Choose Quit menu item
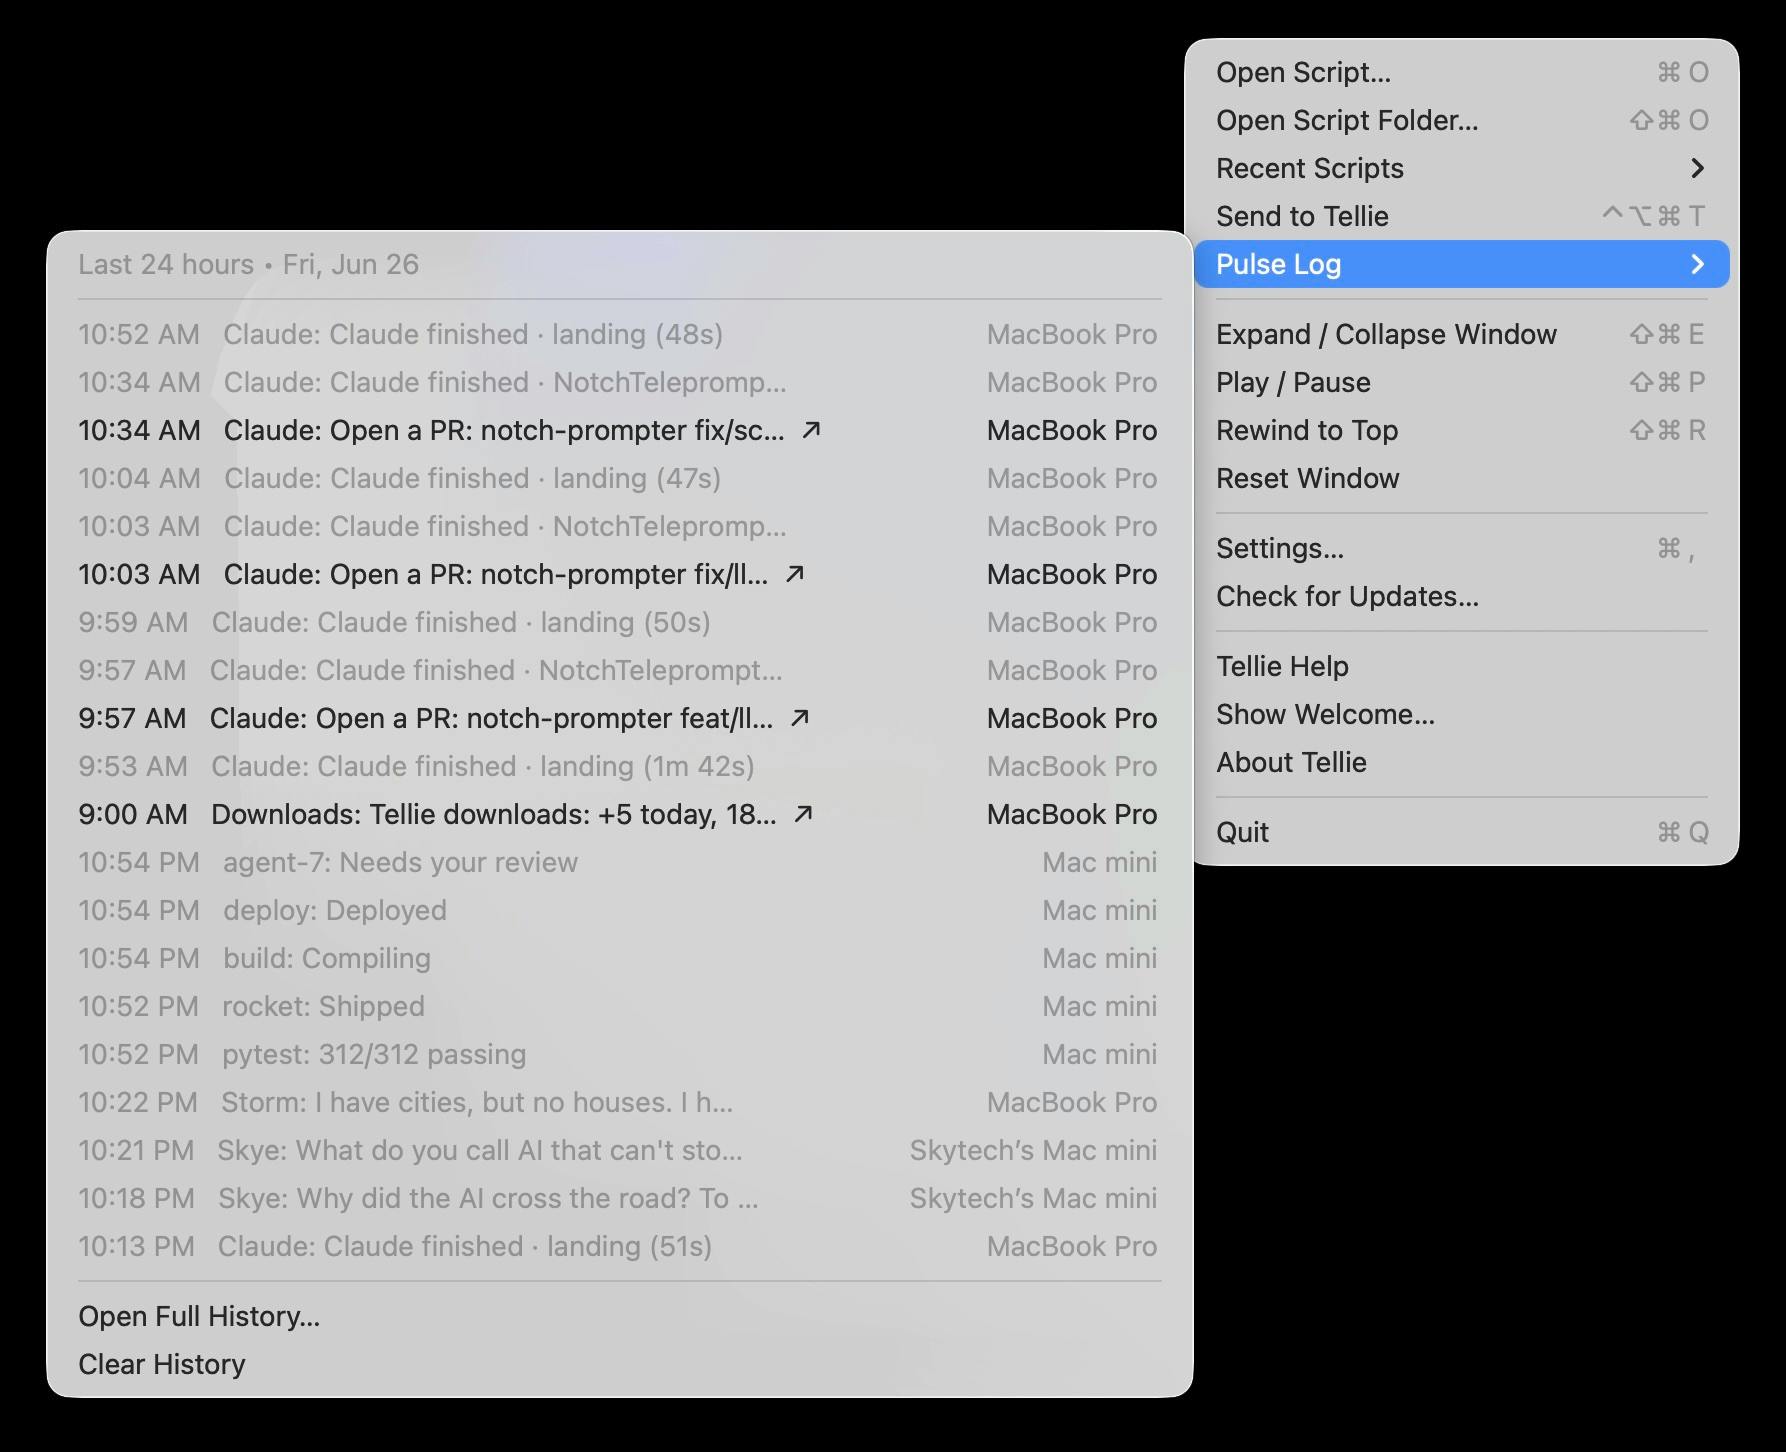The width and height of the screenshot is (1786, 1452). (x=1462, y=832)
